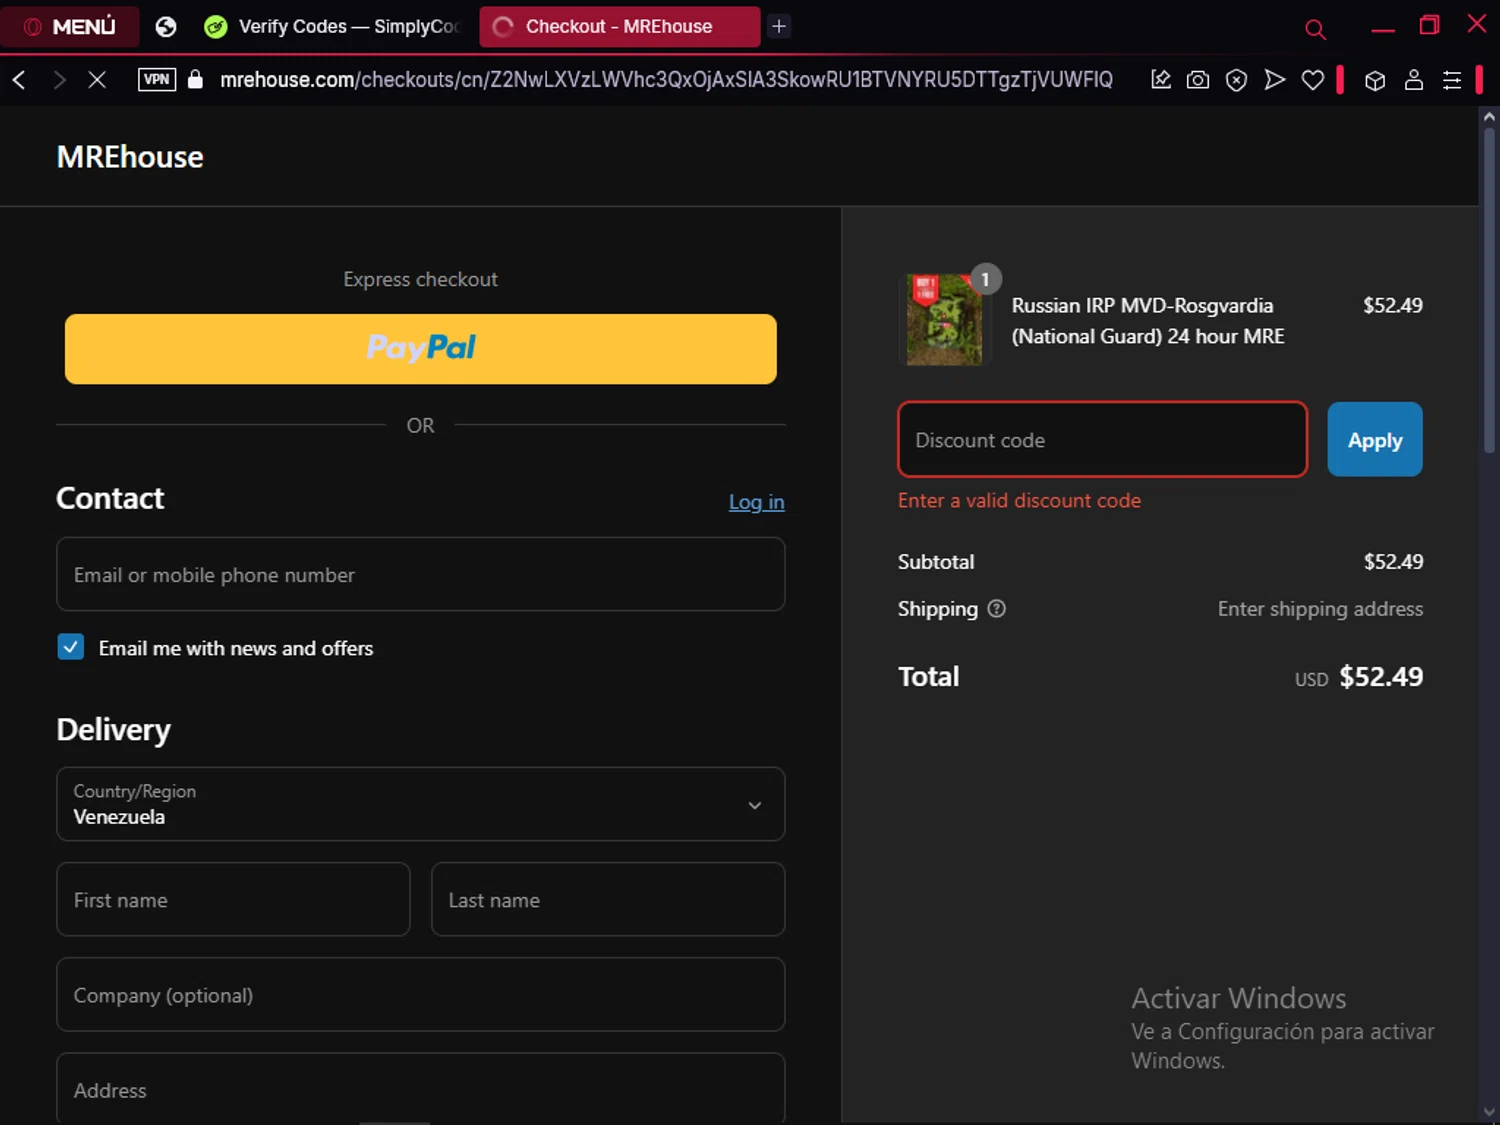The image size is (1500, 1125).
Task: Click the Russian IRP MRE product thumbnail
Action: (x=945, y=320)
